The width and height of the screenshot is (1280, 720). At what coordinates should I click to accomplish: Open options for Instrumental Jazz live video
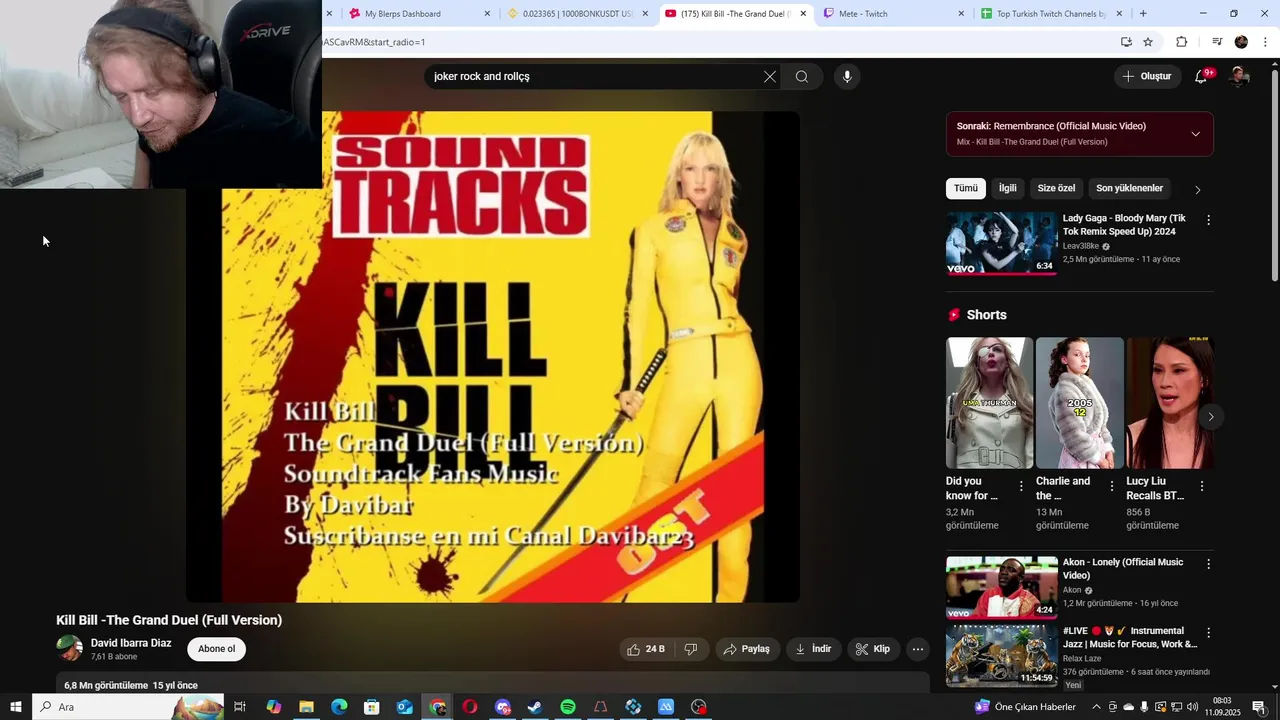[1208, 633]
